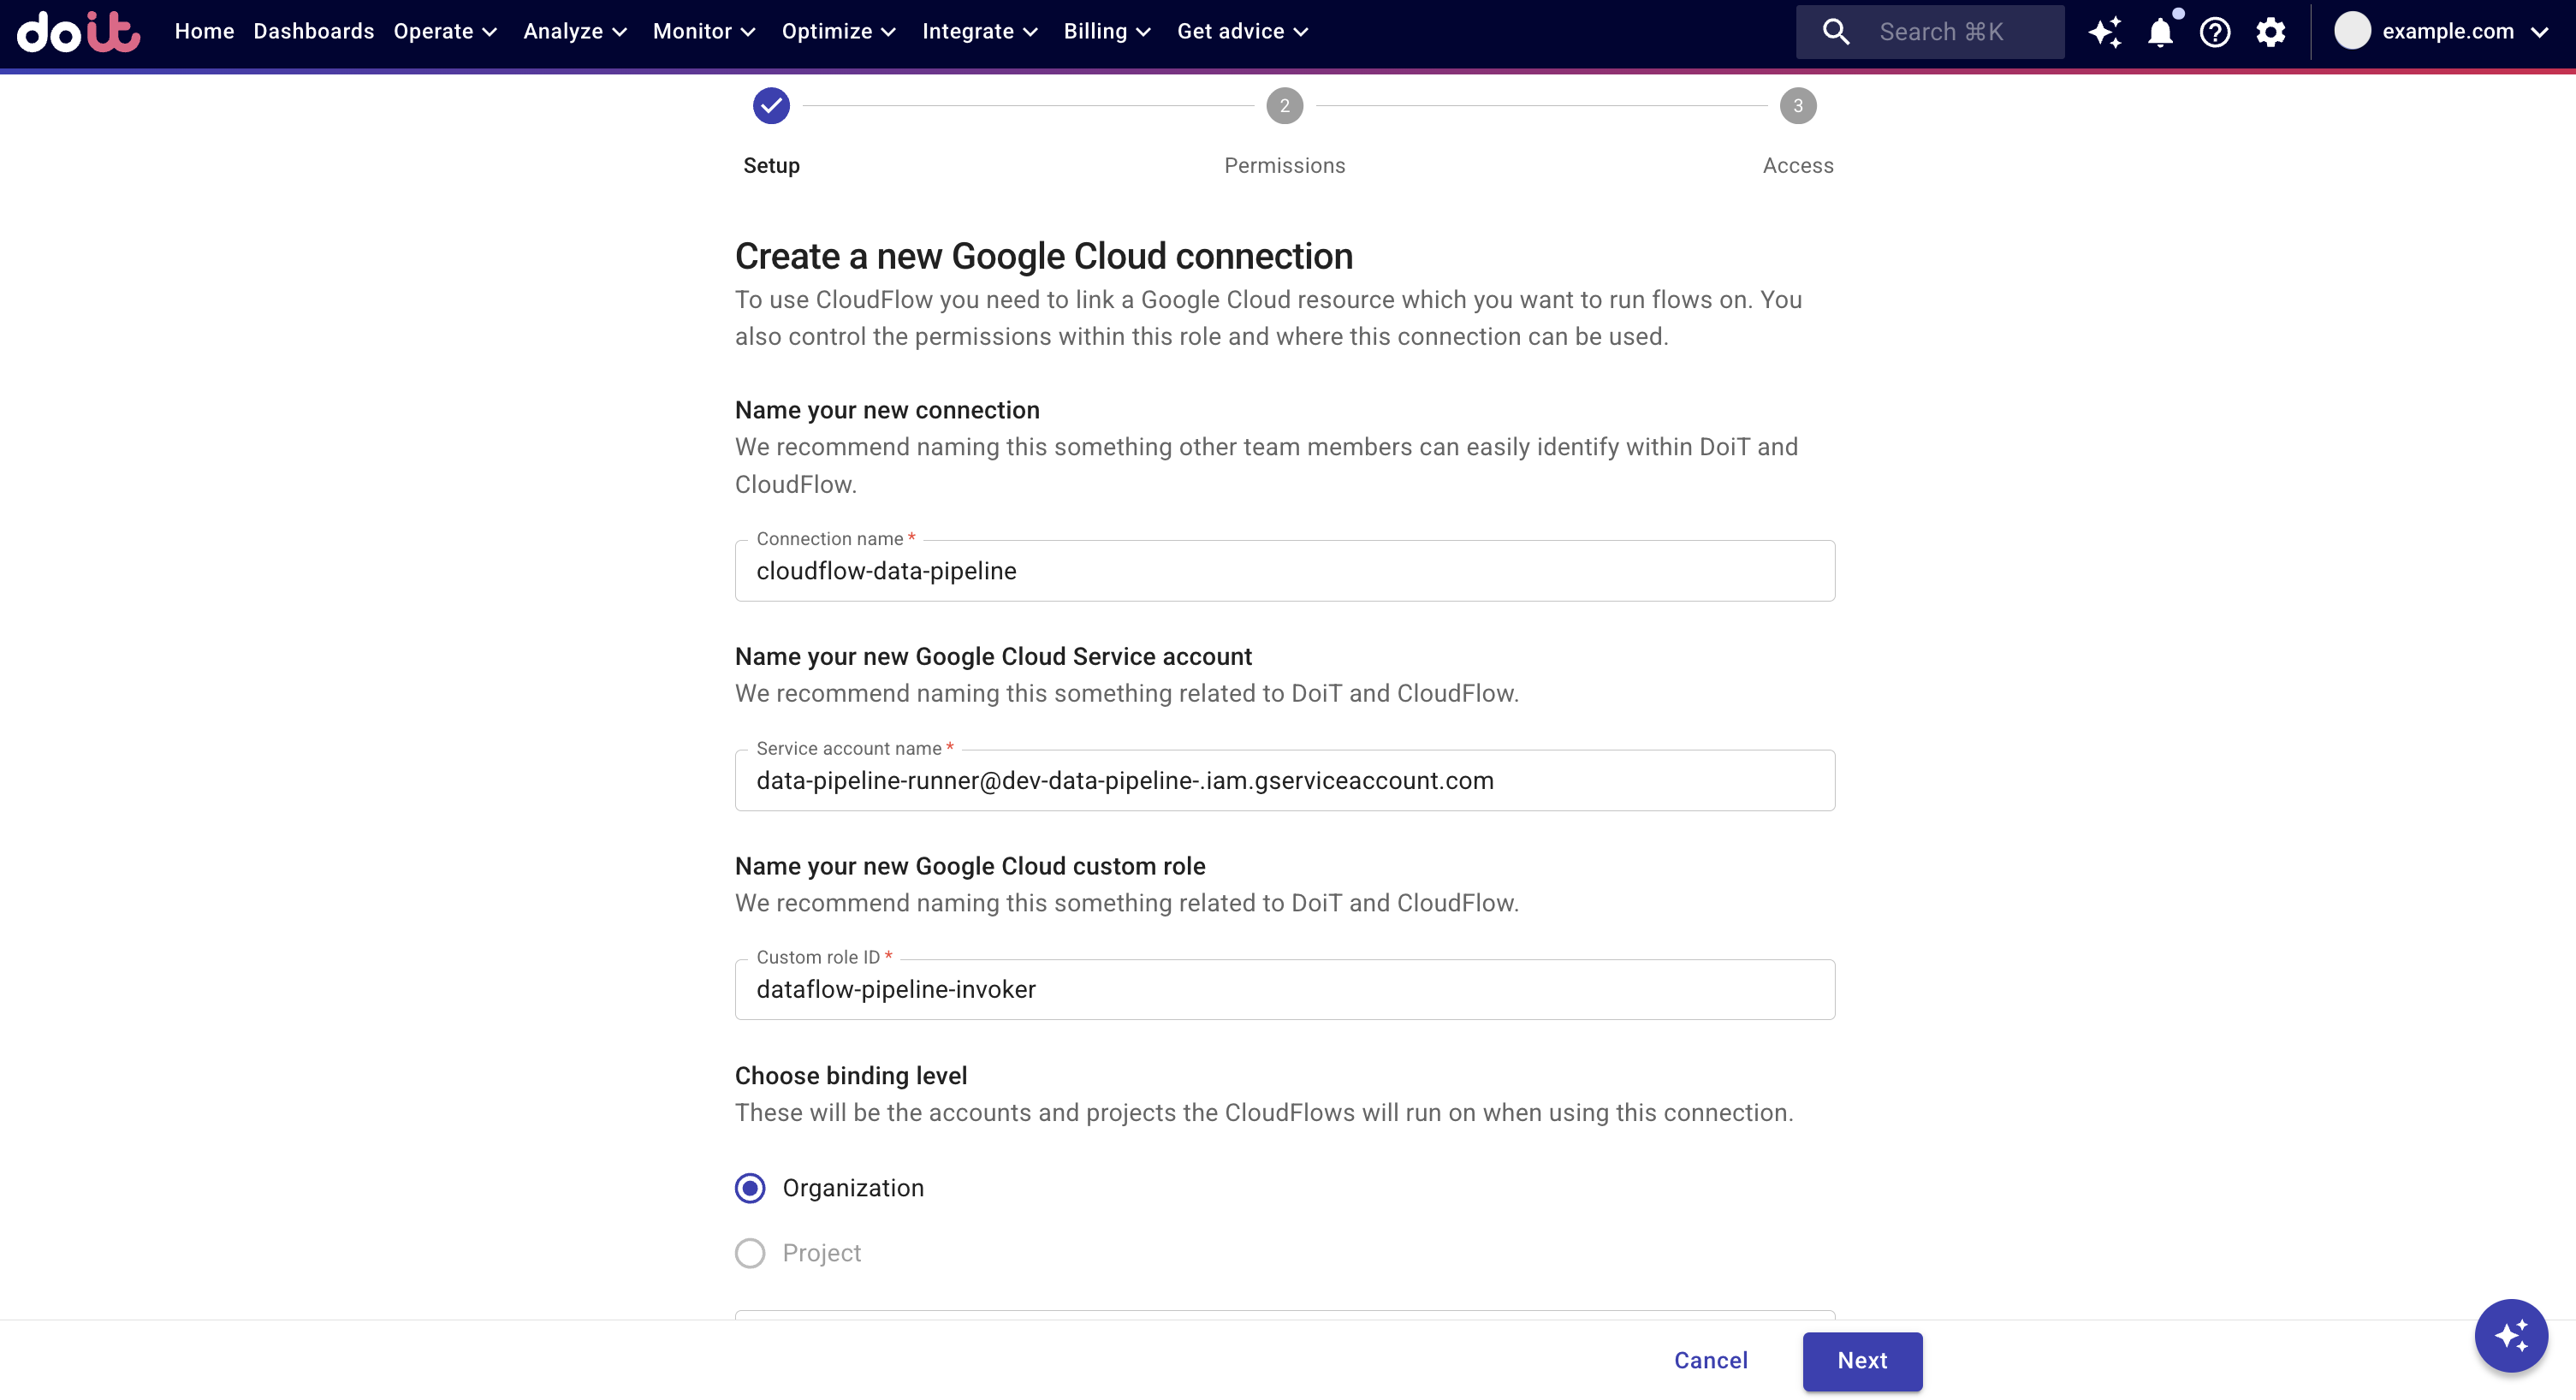Click Cancel to abandon the connection setup

pos(1710,1361)
